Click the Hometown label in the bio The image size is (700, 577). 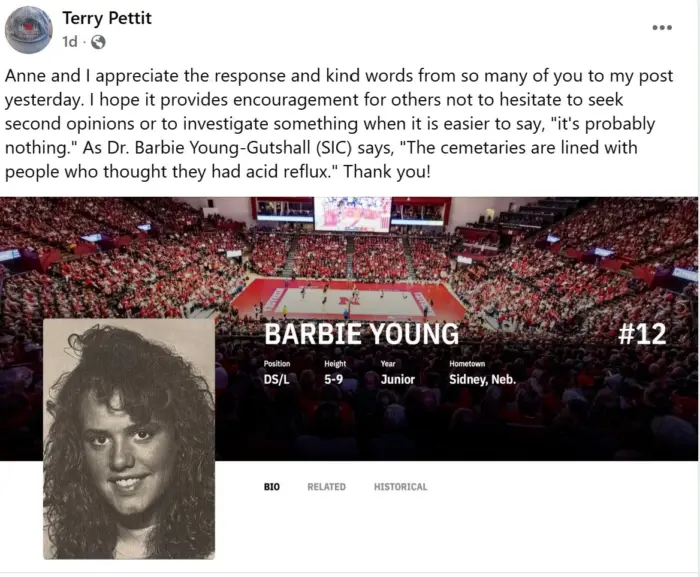click(x=467, y=364)
